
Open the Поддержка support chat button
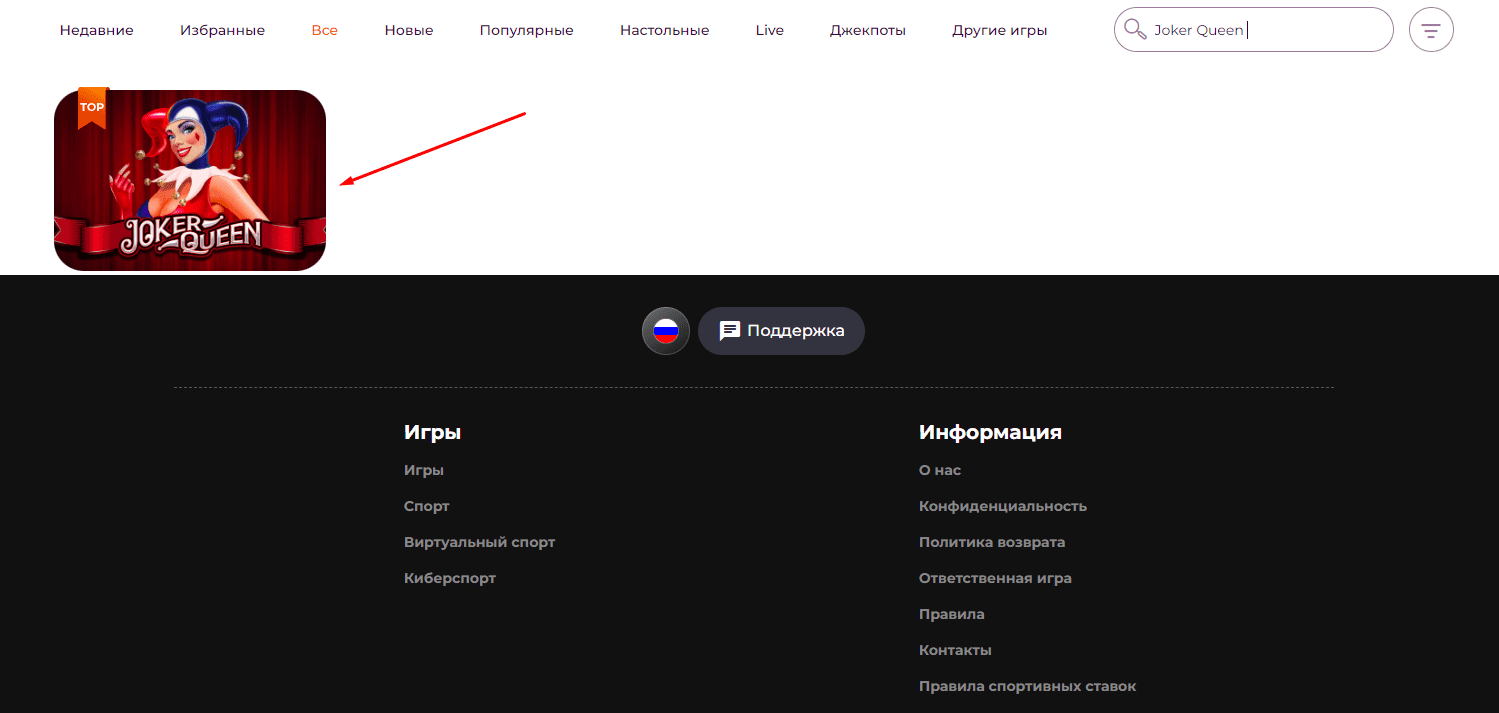point(781,331)
